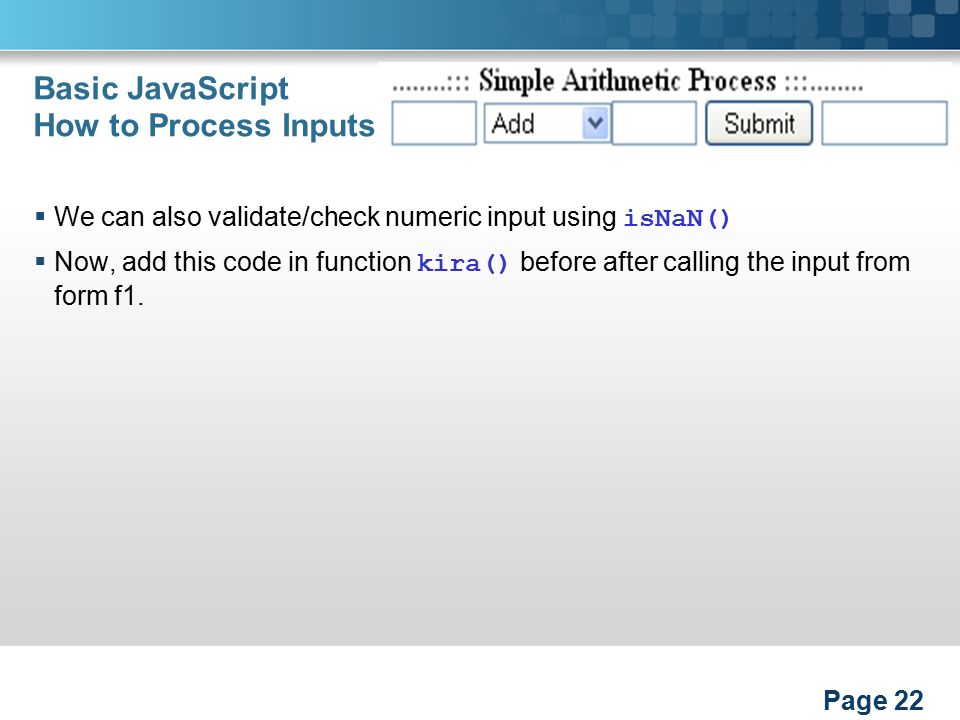Click the 'Basic JavaScript' title line
The image size is (960, 720).
[161, 89]
